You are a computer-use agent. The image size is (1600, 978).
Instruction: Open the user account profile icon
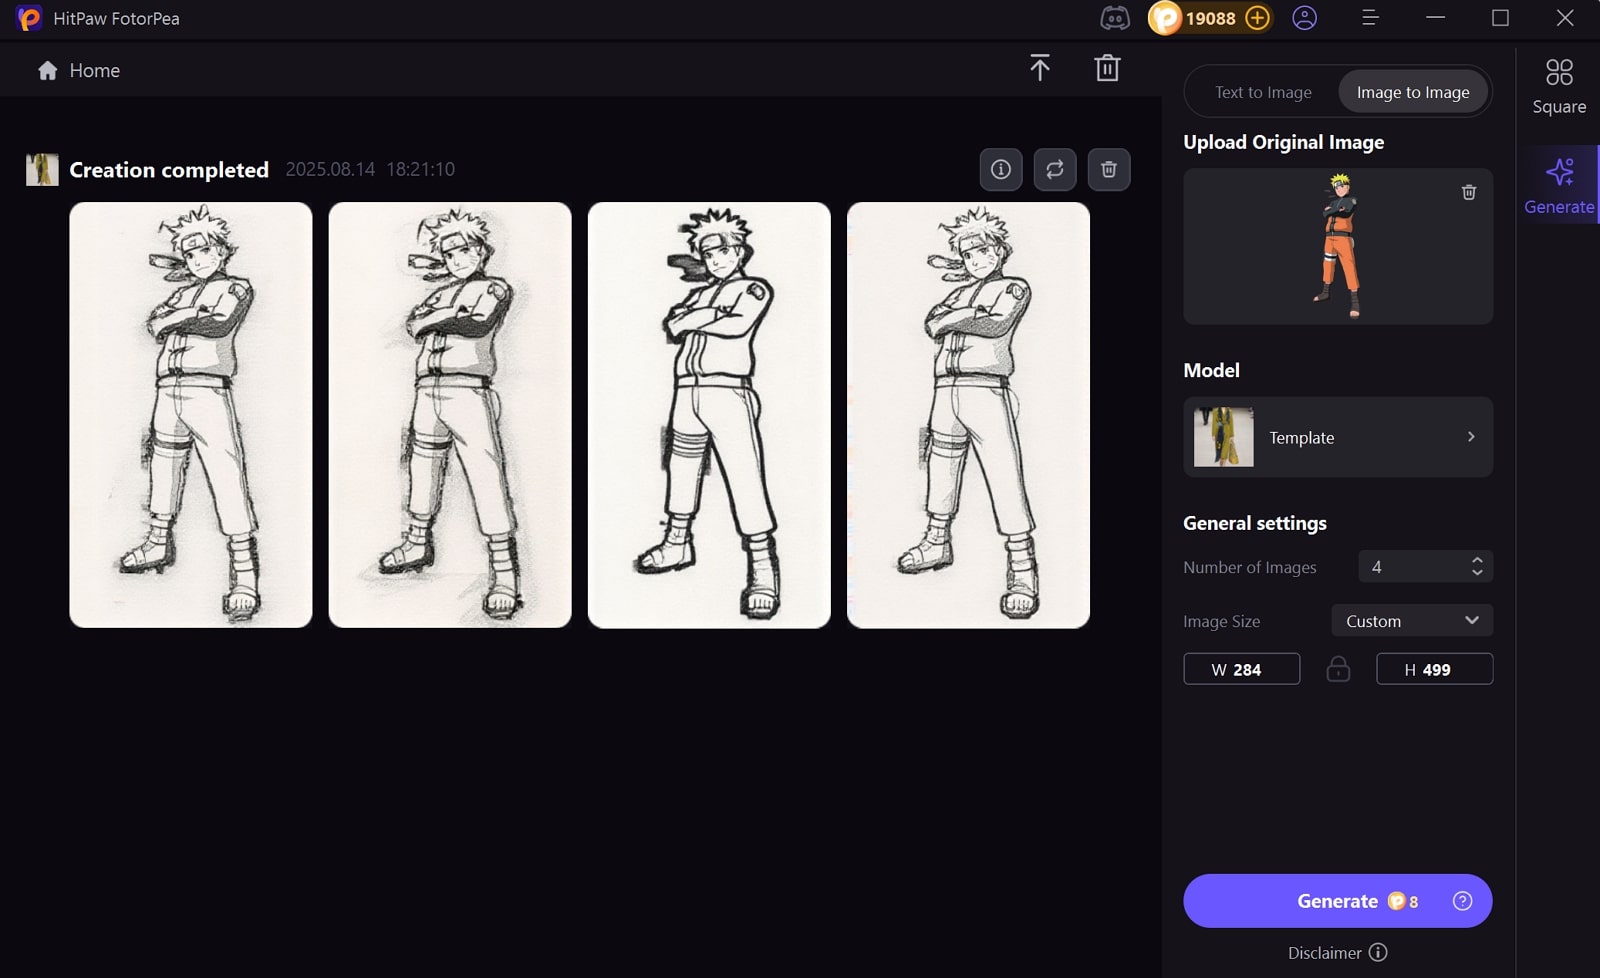pyautogui.click(x=1305, y=18)
